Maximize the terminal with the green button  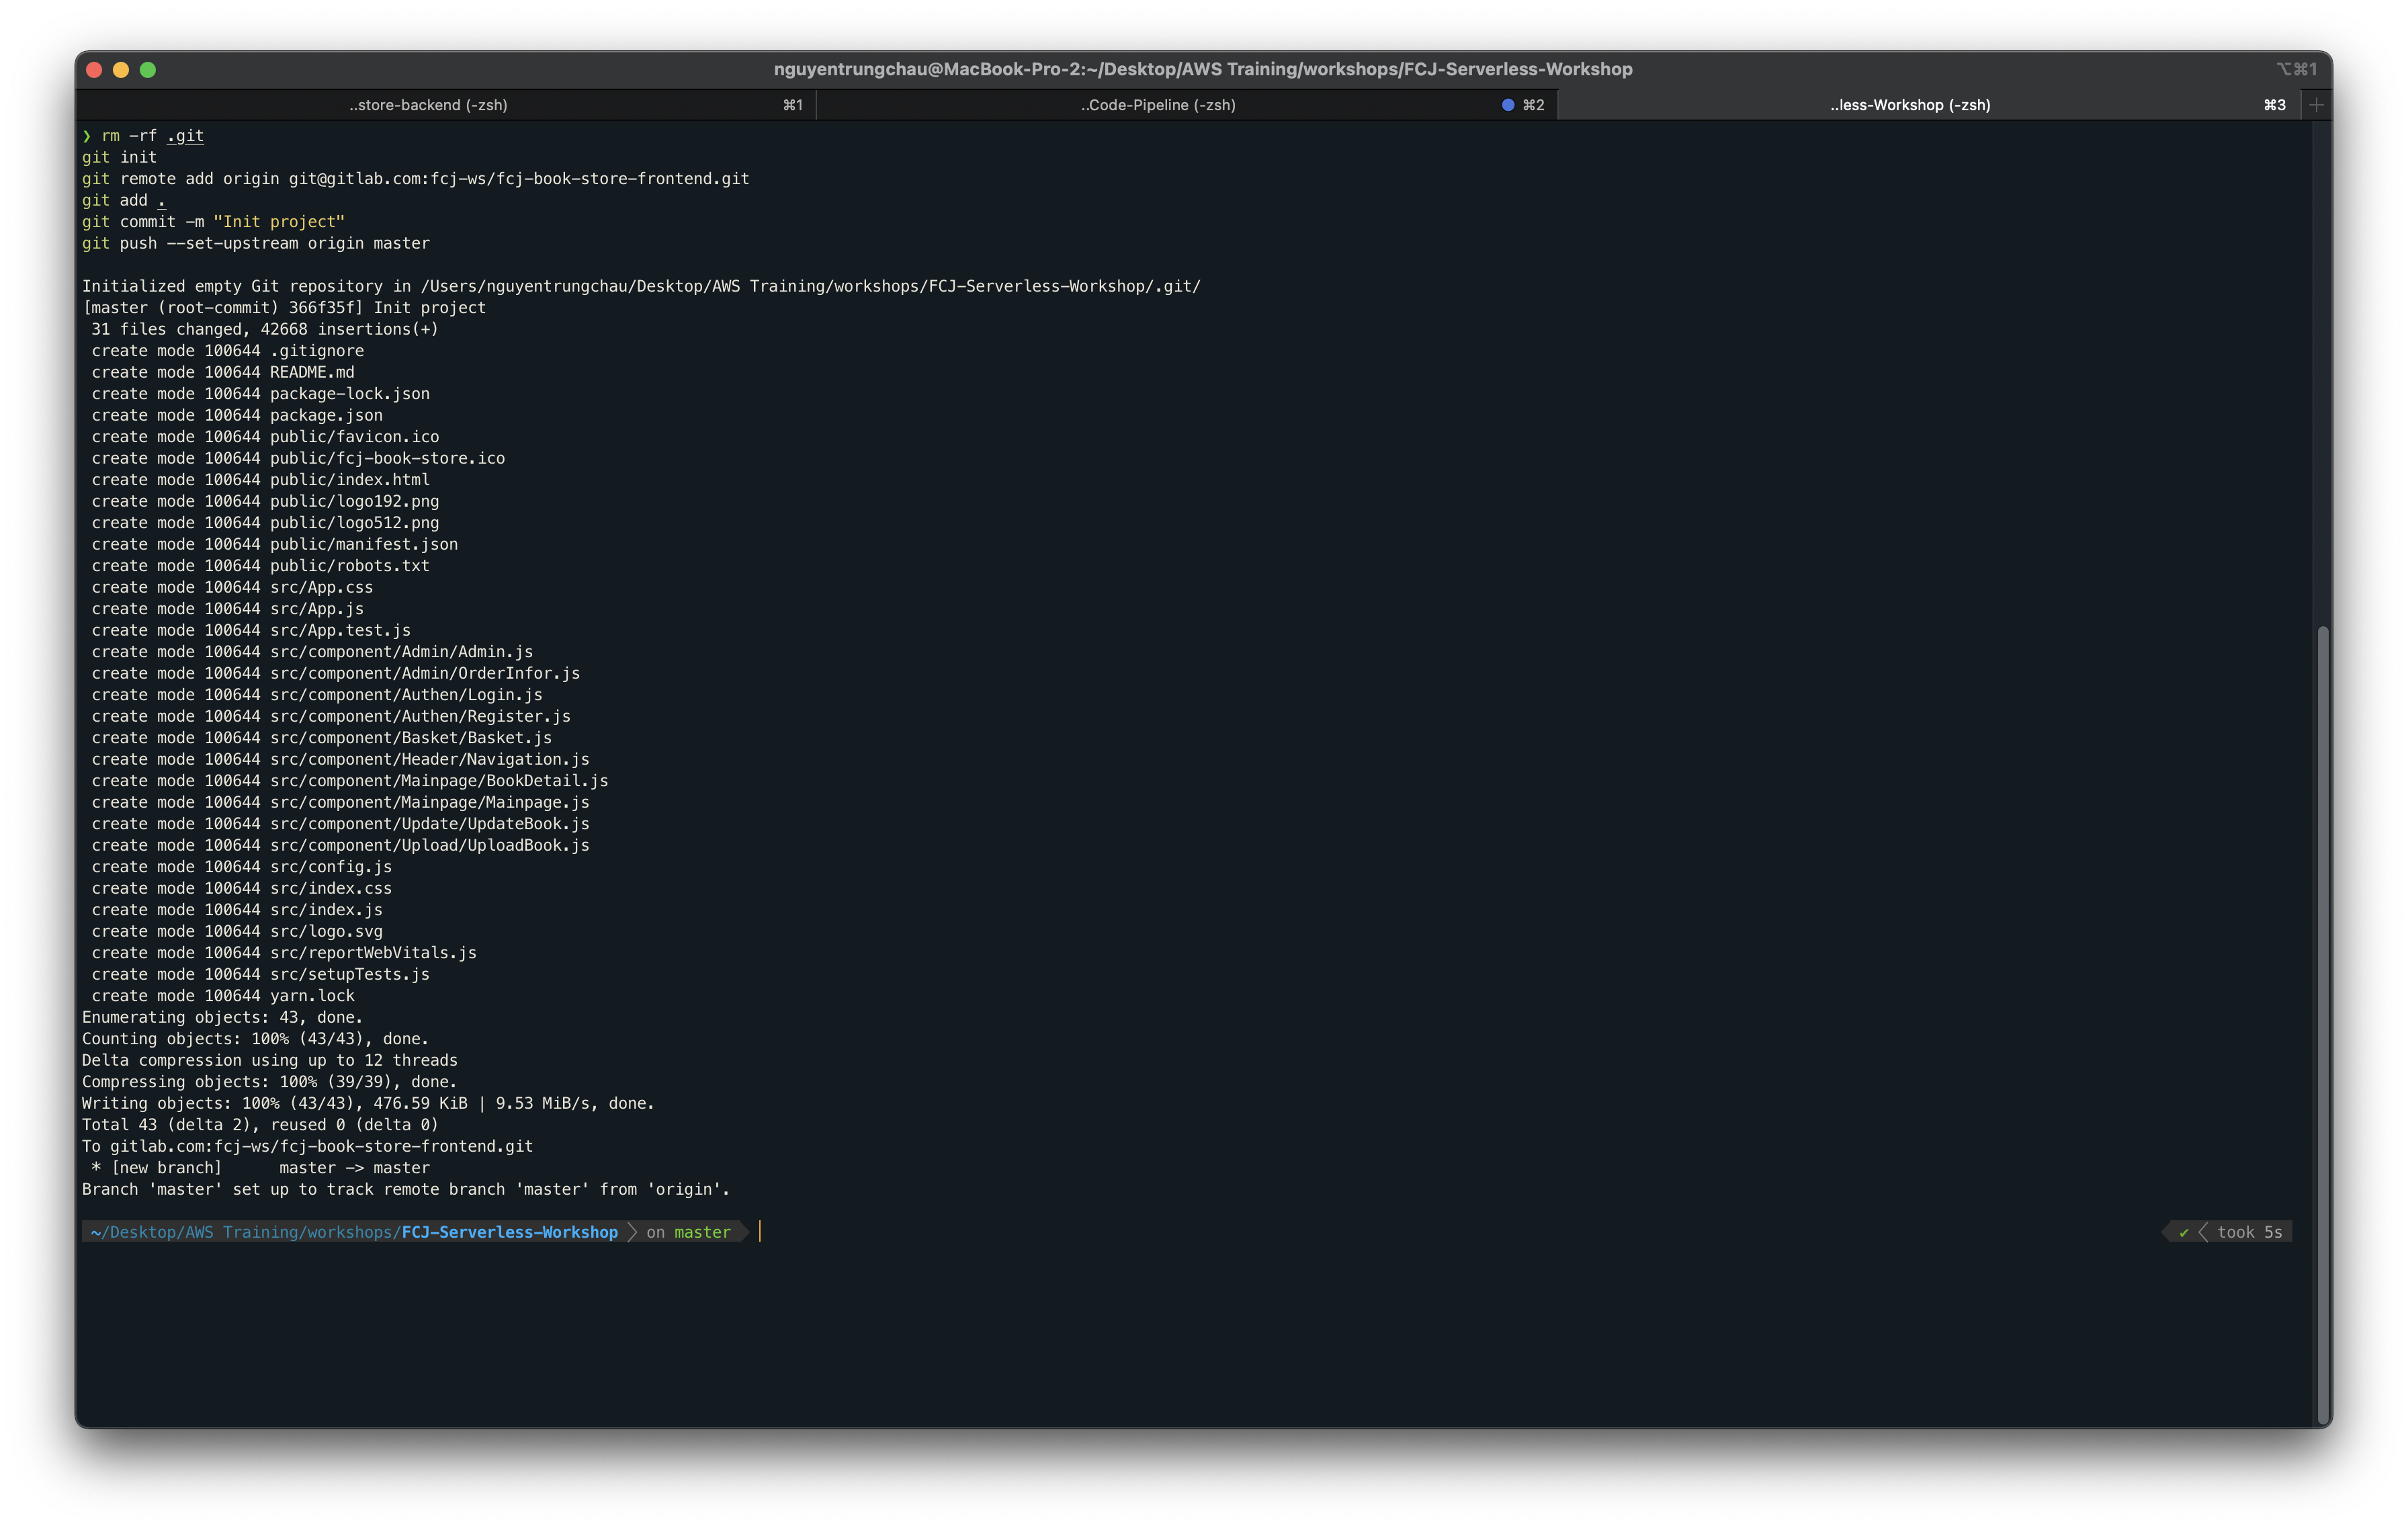148,70
